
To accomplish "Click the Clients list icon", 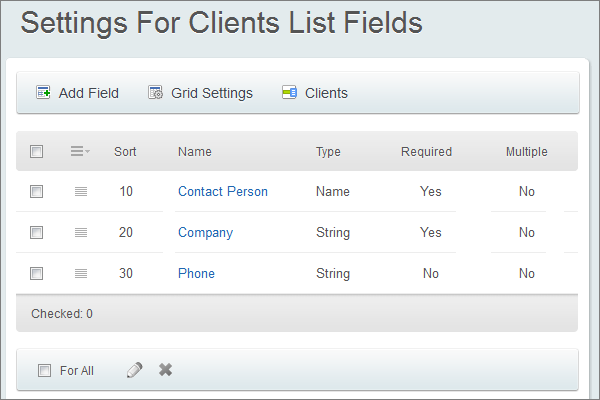I will click(x=289, y=93).
